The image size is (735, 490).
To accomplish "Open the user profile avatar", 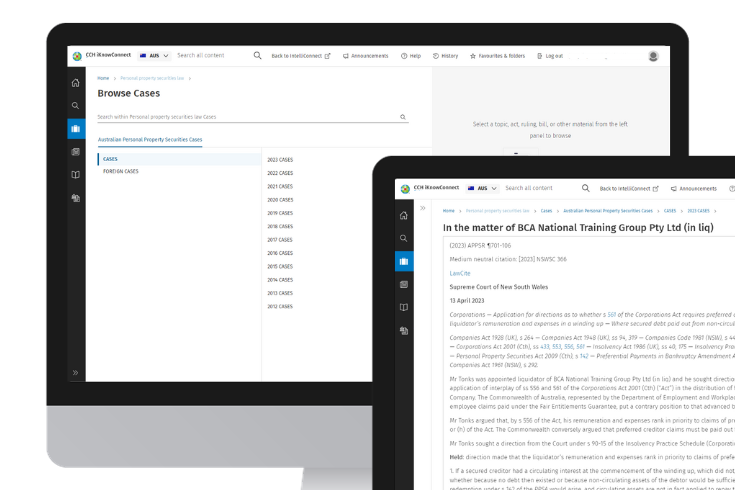I will point(653,56).
